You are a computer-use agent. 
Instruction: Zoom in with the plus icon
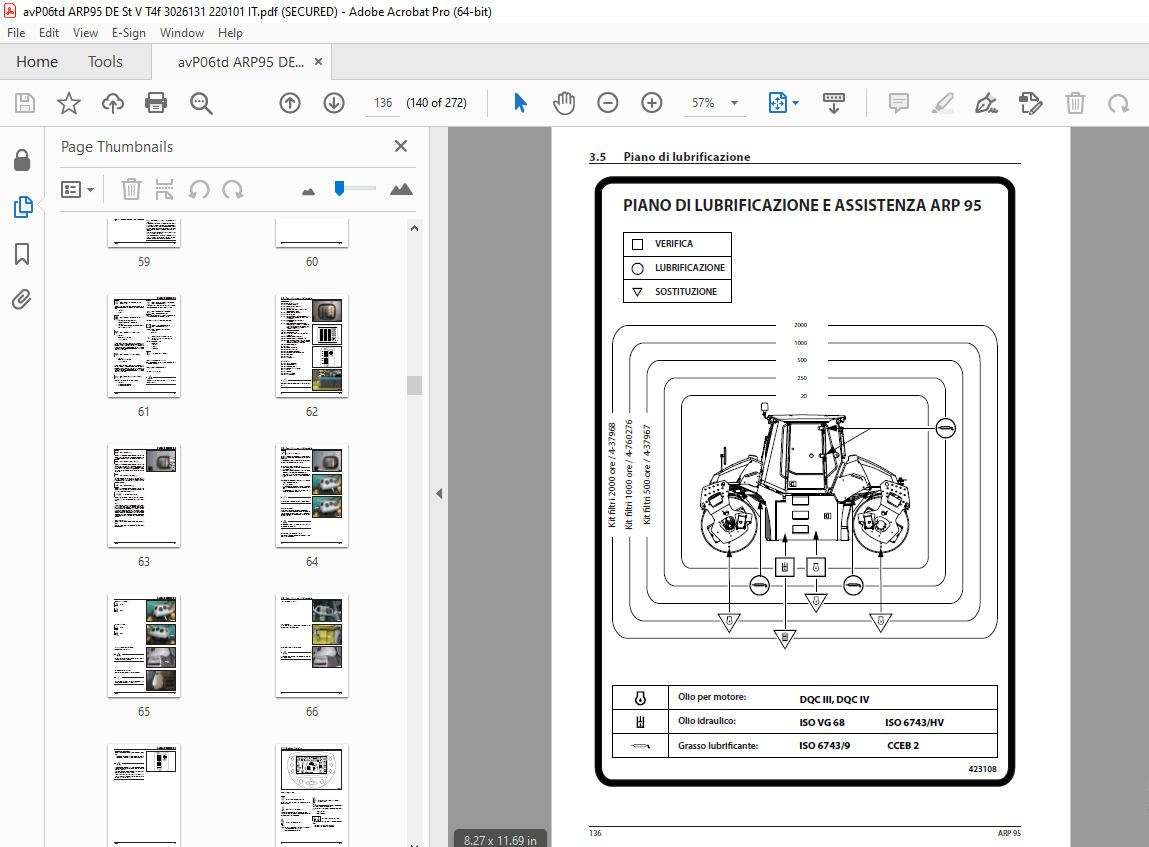tap(651, 103)
